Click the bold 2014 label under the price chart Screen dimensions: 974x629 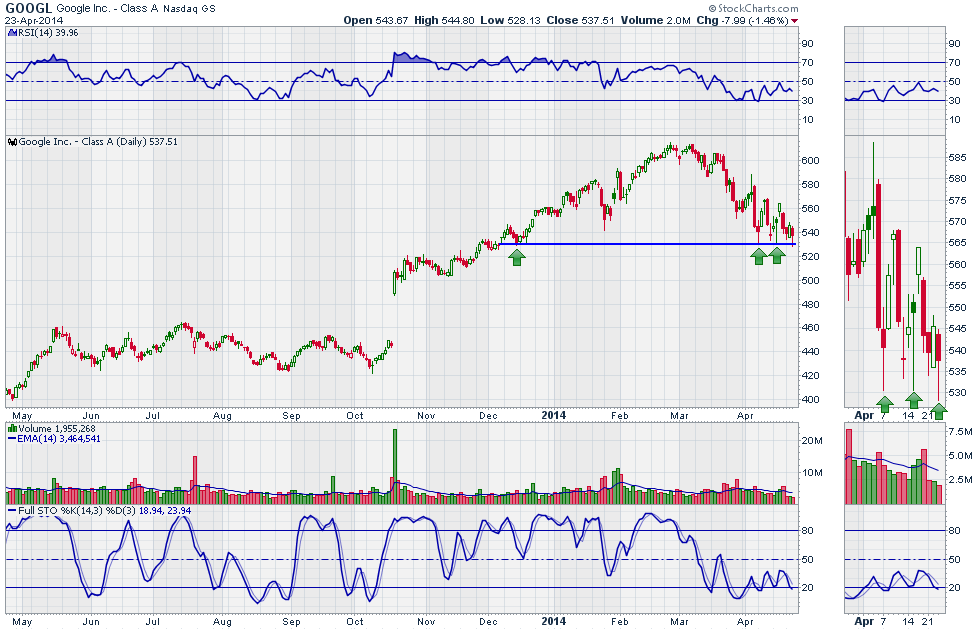point(553,415)
